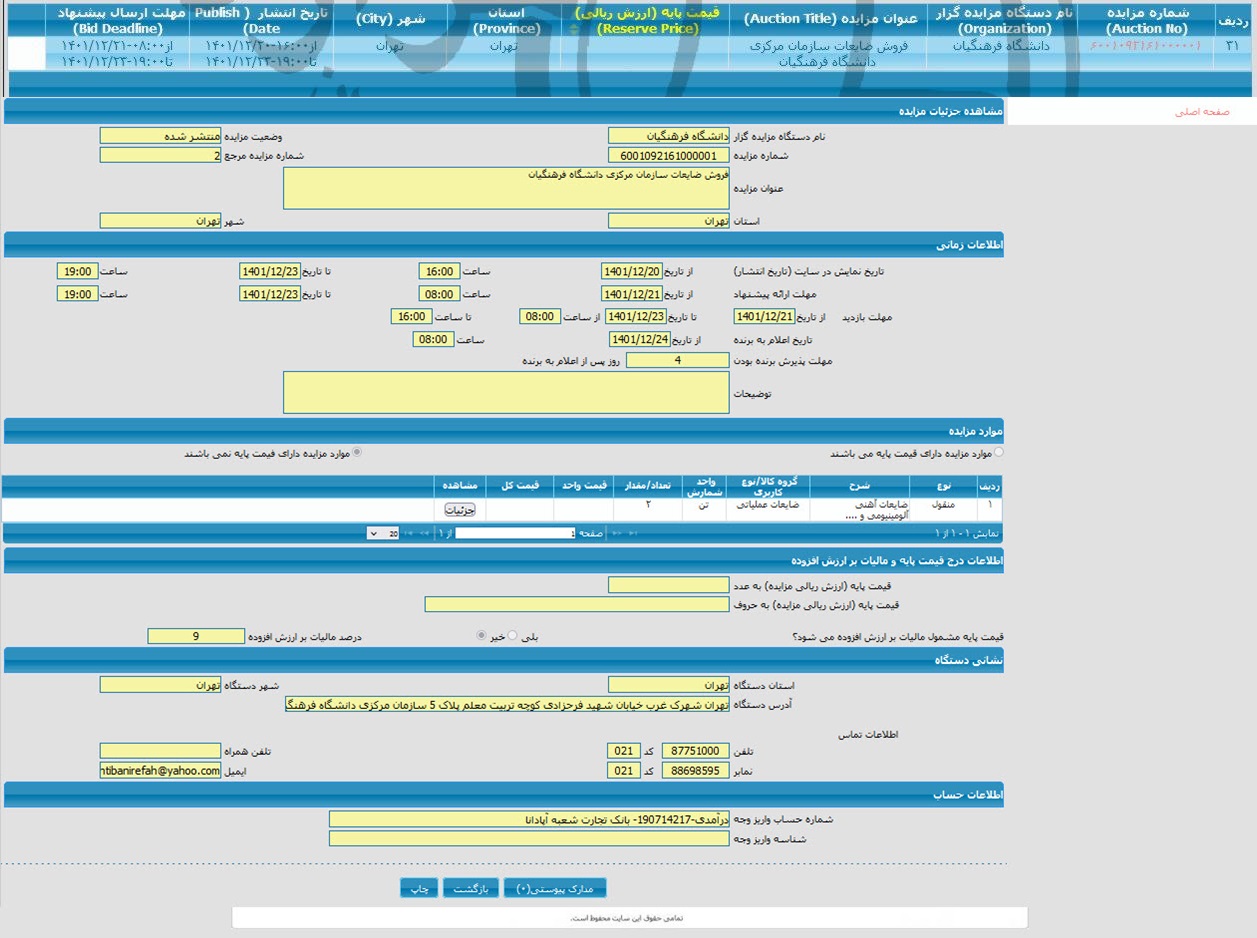
Task: Choose 'بلی' for value-added tax radio
Action: [x=513, y=636]
